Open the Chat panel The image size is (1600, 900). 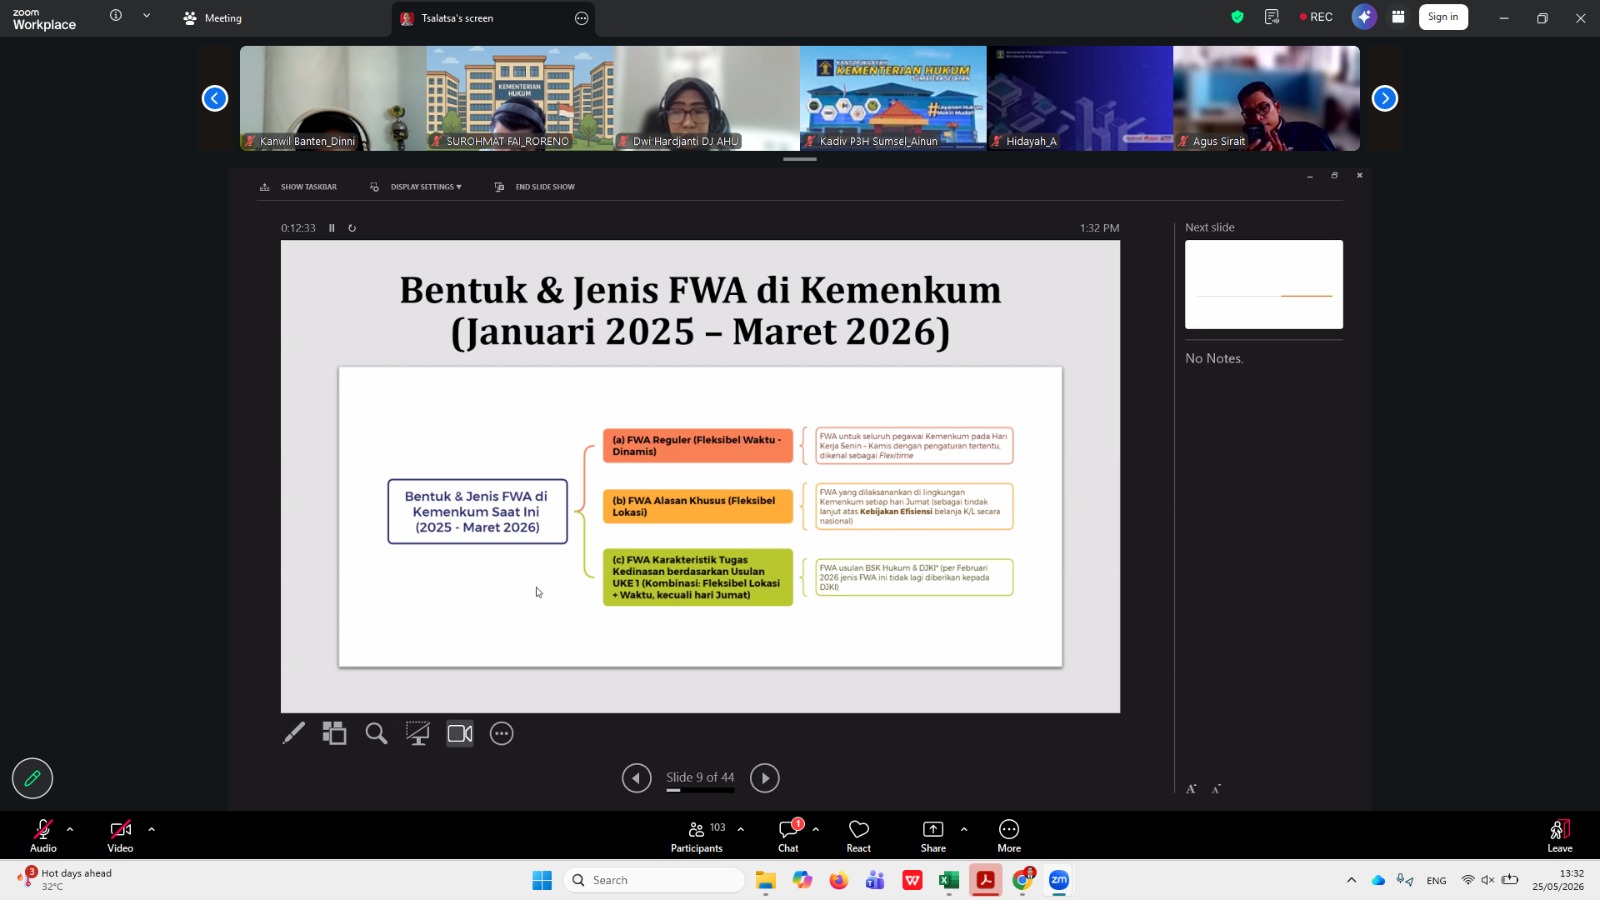tap(789, 835)
